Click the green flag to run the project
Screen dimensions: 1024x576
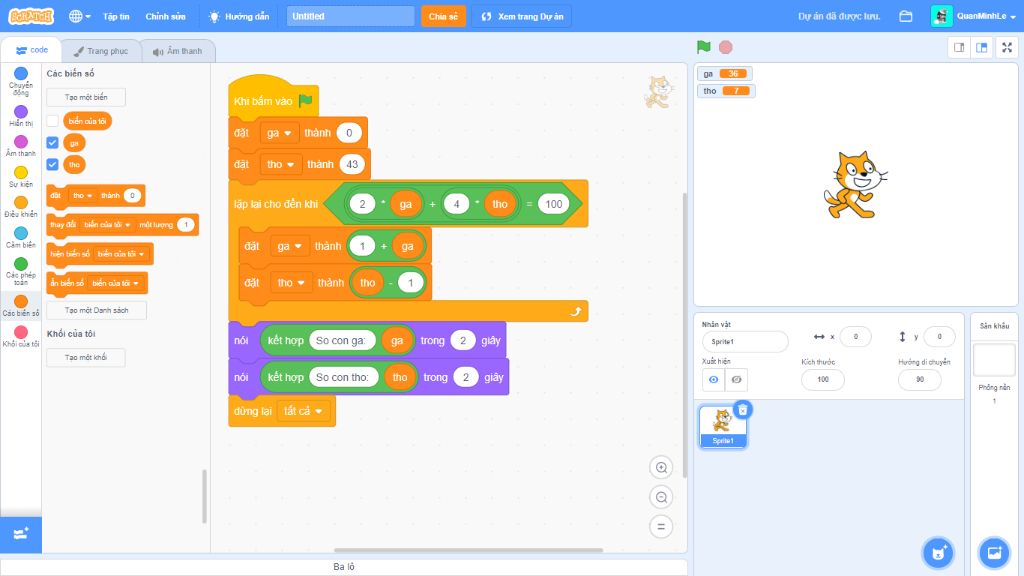pyautogui.click(x=703, y=47)
